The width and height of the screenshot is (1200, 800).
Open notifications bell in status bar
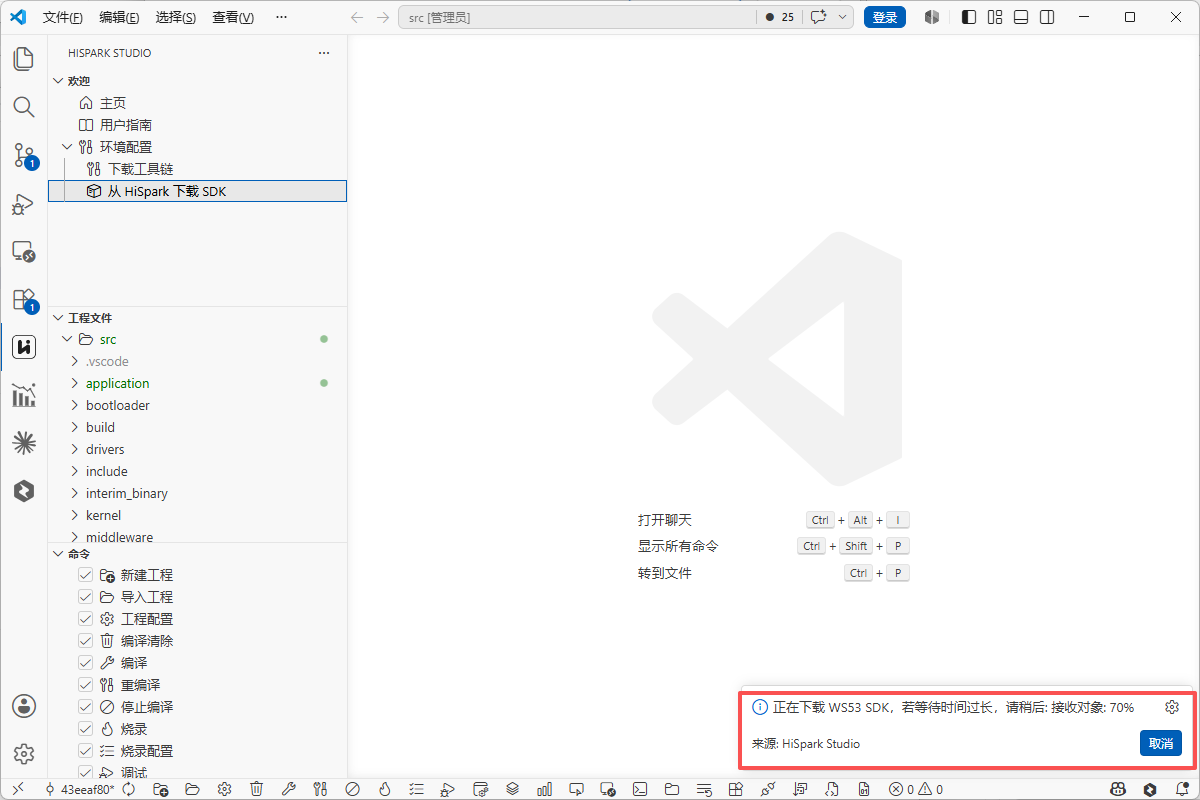[1182, 789]
